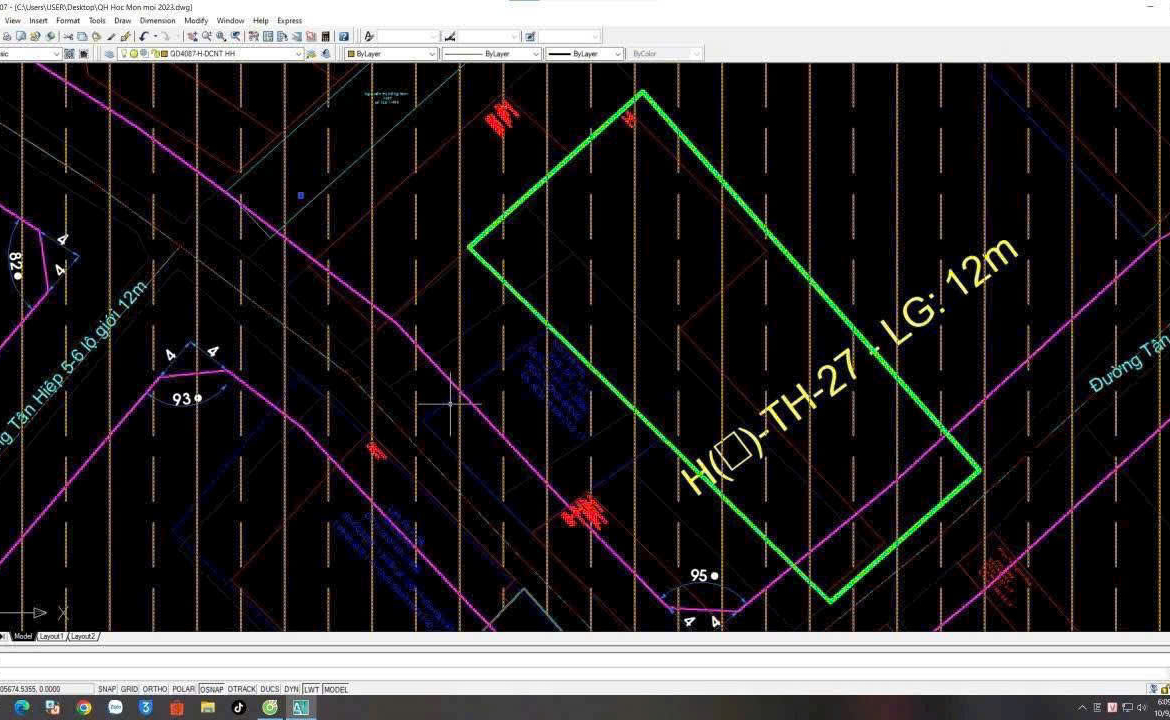Expand the QD4087-H-DCNT HH layer dropdown
Screen dimensions: 1170x720
point(297,54)
